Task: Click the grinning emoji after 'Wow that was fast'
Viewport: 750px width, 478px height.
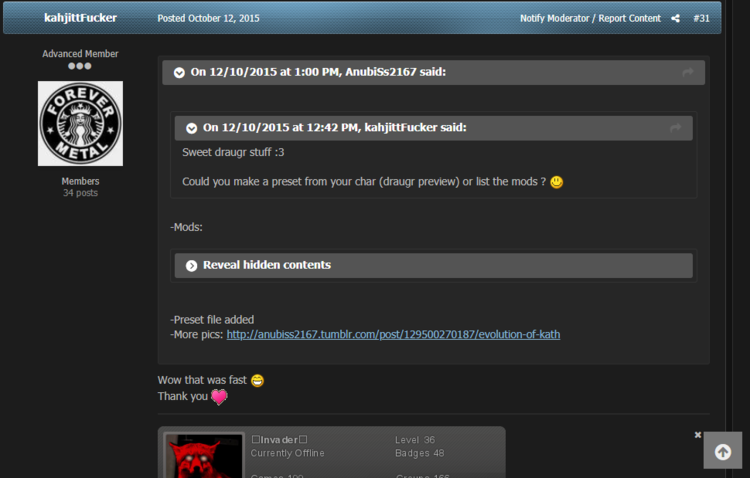Action: (x=257, y=380)
